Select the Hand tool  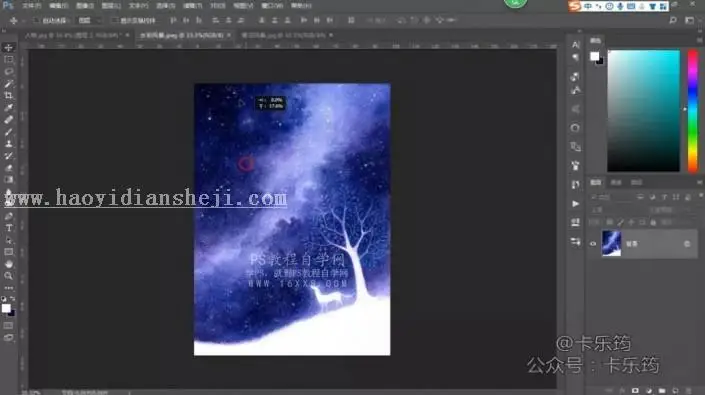pyautogui.click(x=9, y=264)
